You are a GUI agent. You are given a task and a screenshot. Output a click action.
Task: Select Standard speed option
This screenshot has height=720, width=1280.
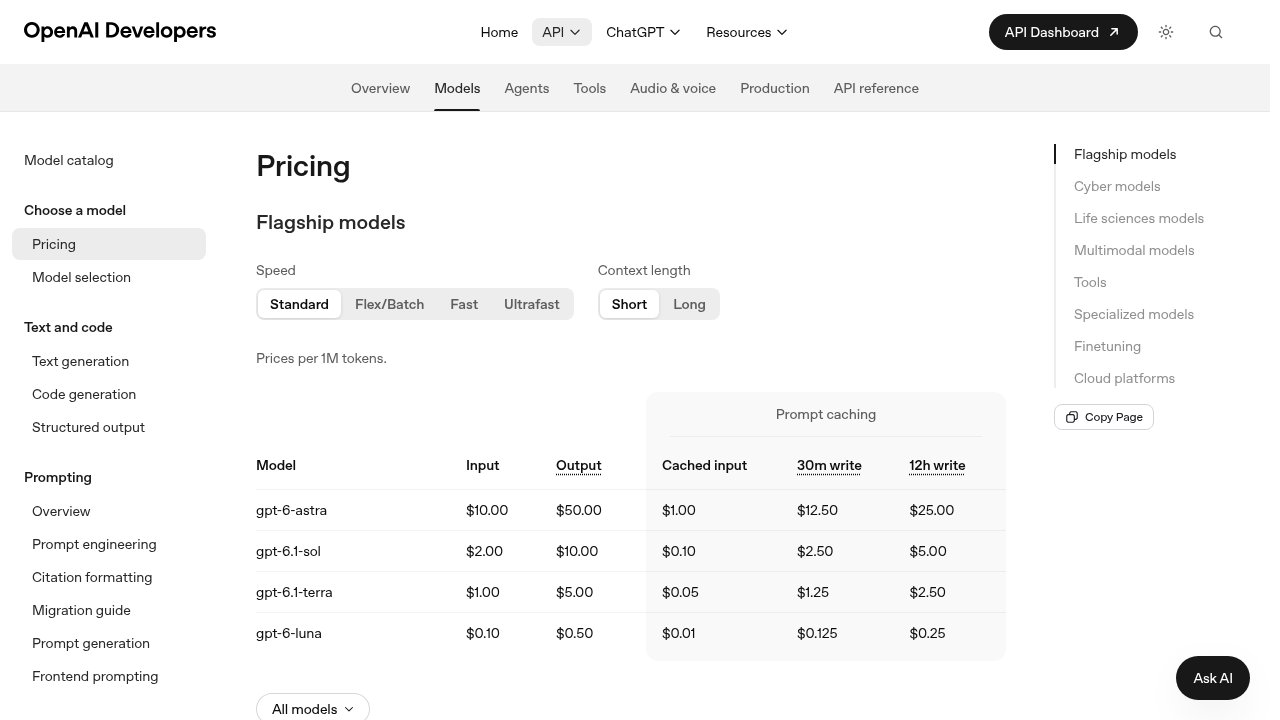click(x=299, y=304)
